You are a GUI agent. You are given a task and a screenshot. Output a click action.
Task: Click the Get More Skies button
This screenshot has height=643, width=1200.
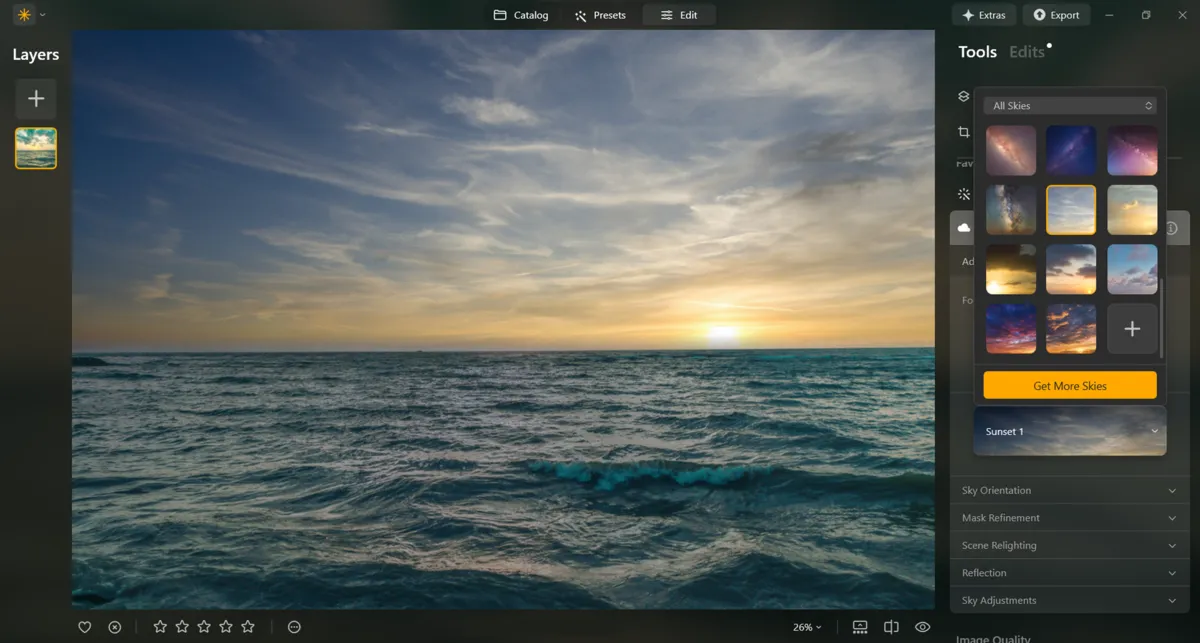tap(1069, 386)
